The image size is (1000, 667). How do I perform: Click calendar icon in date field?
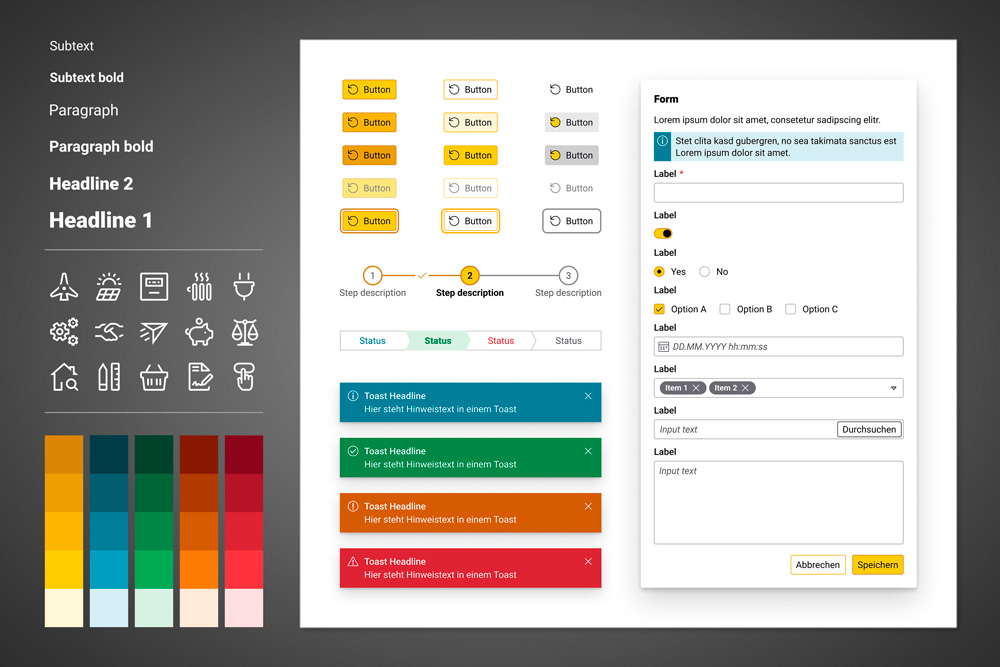tap(663, 347)
